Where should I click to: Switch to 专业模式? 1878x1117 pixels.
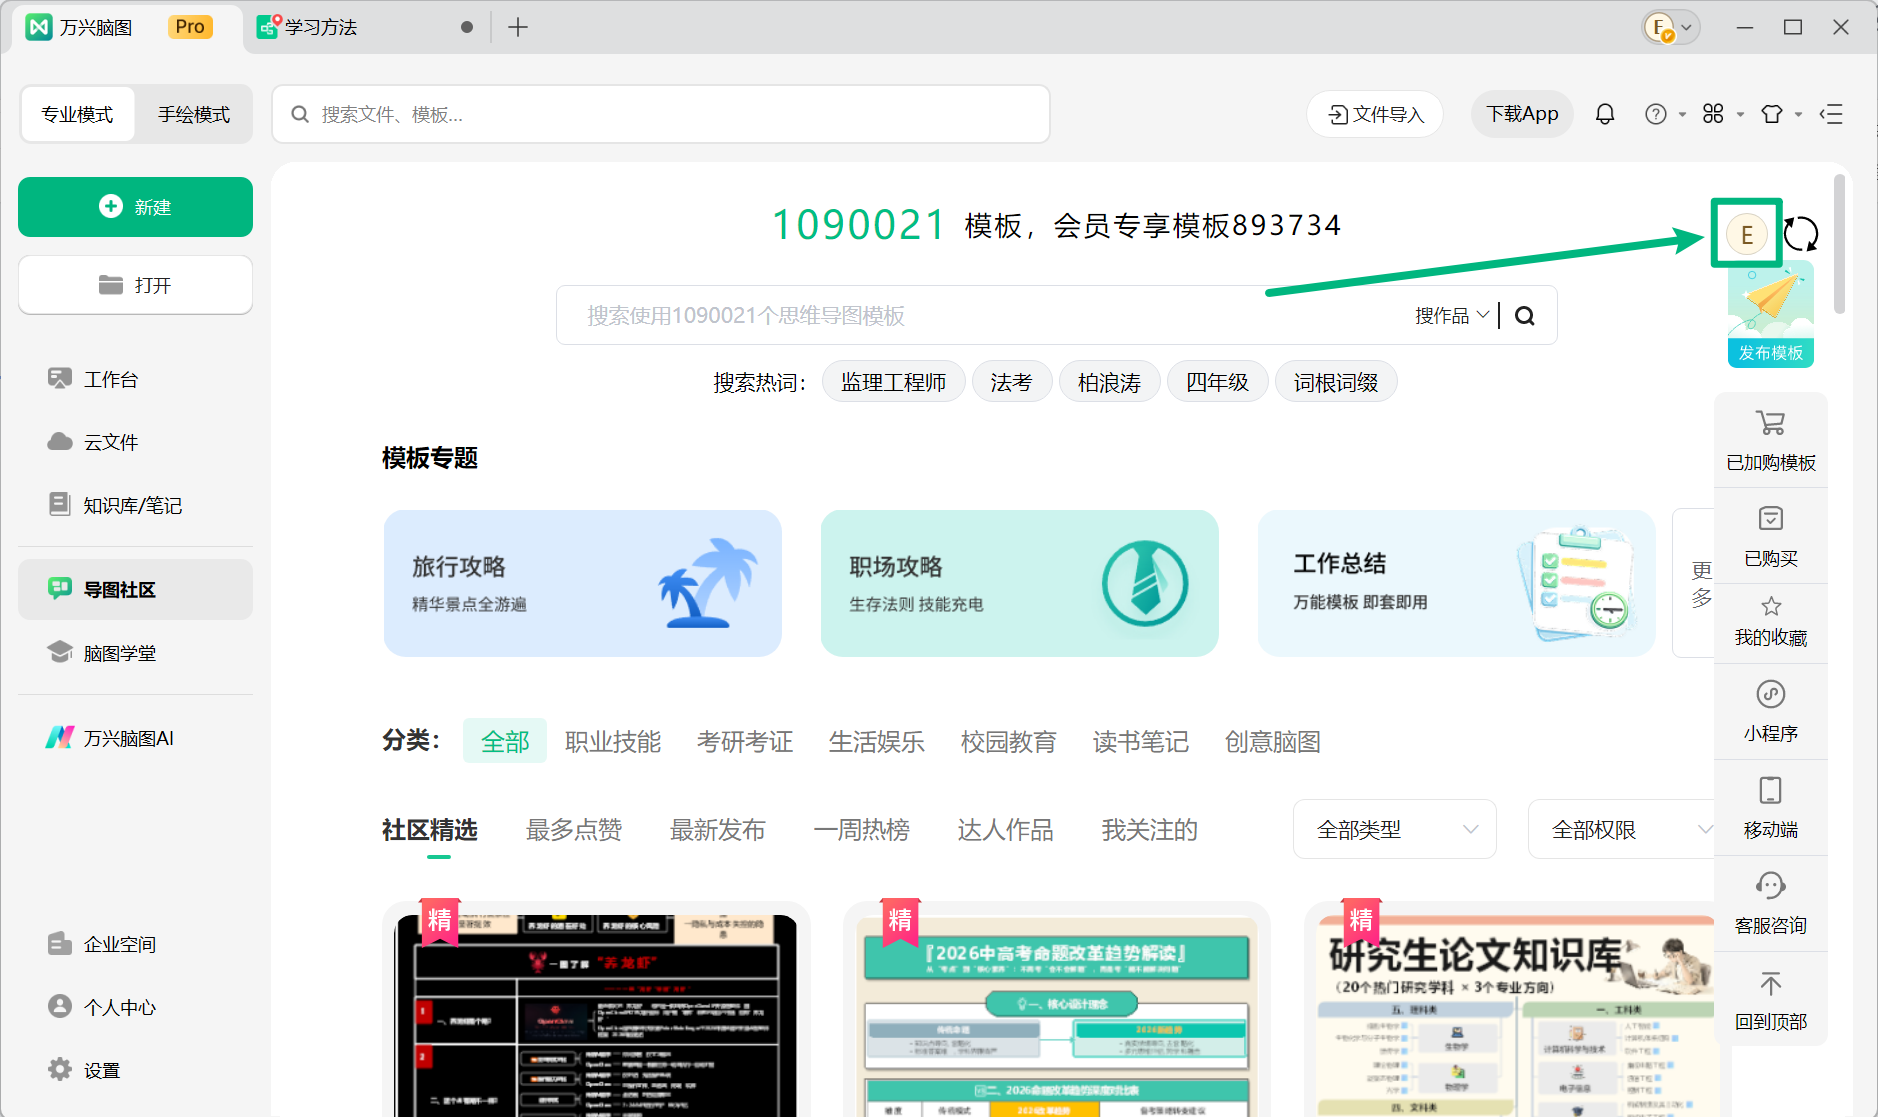(77, 114)
